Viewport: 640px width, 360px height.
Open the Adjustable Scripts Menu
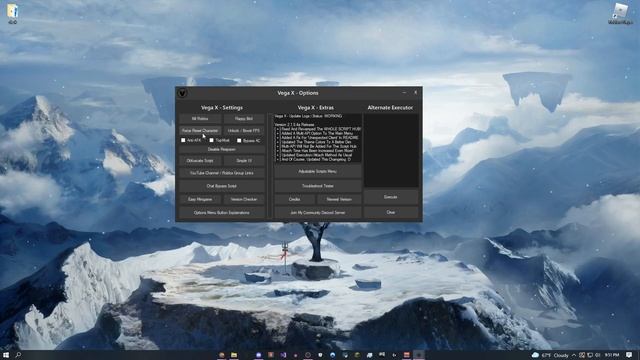click(x=318, y=171)
